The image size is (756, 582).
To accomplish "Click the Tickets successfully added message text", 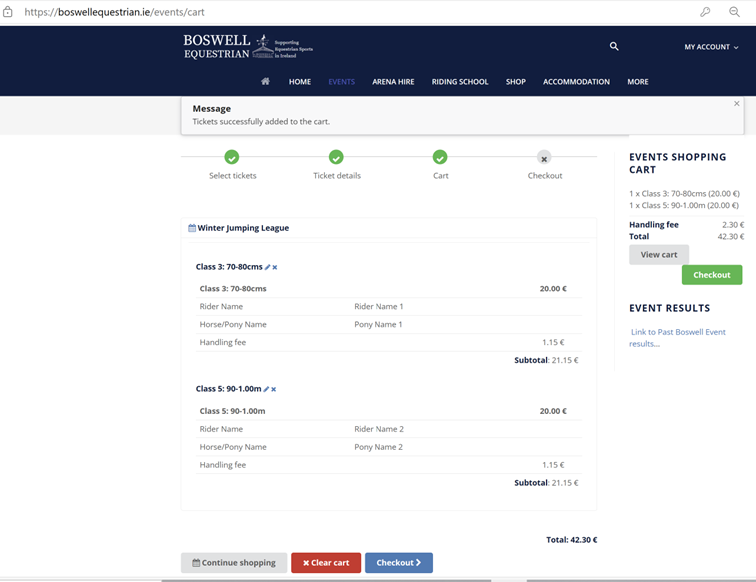I will click(261, 122).
